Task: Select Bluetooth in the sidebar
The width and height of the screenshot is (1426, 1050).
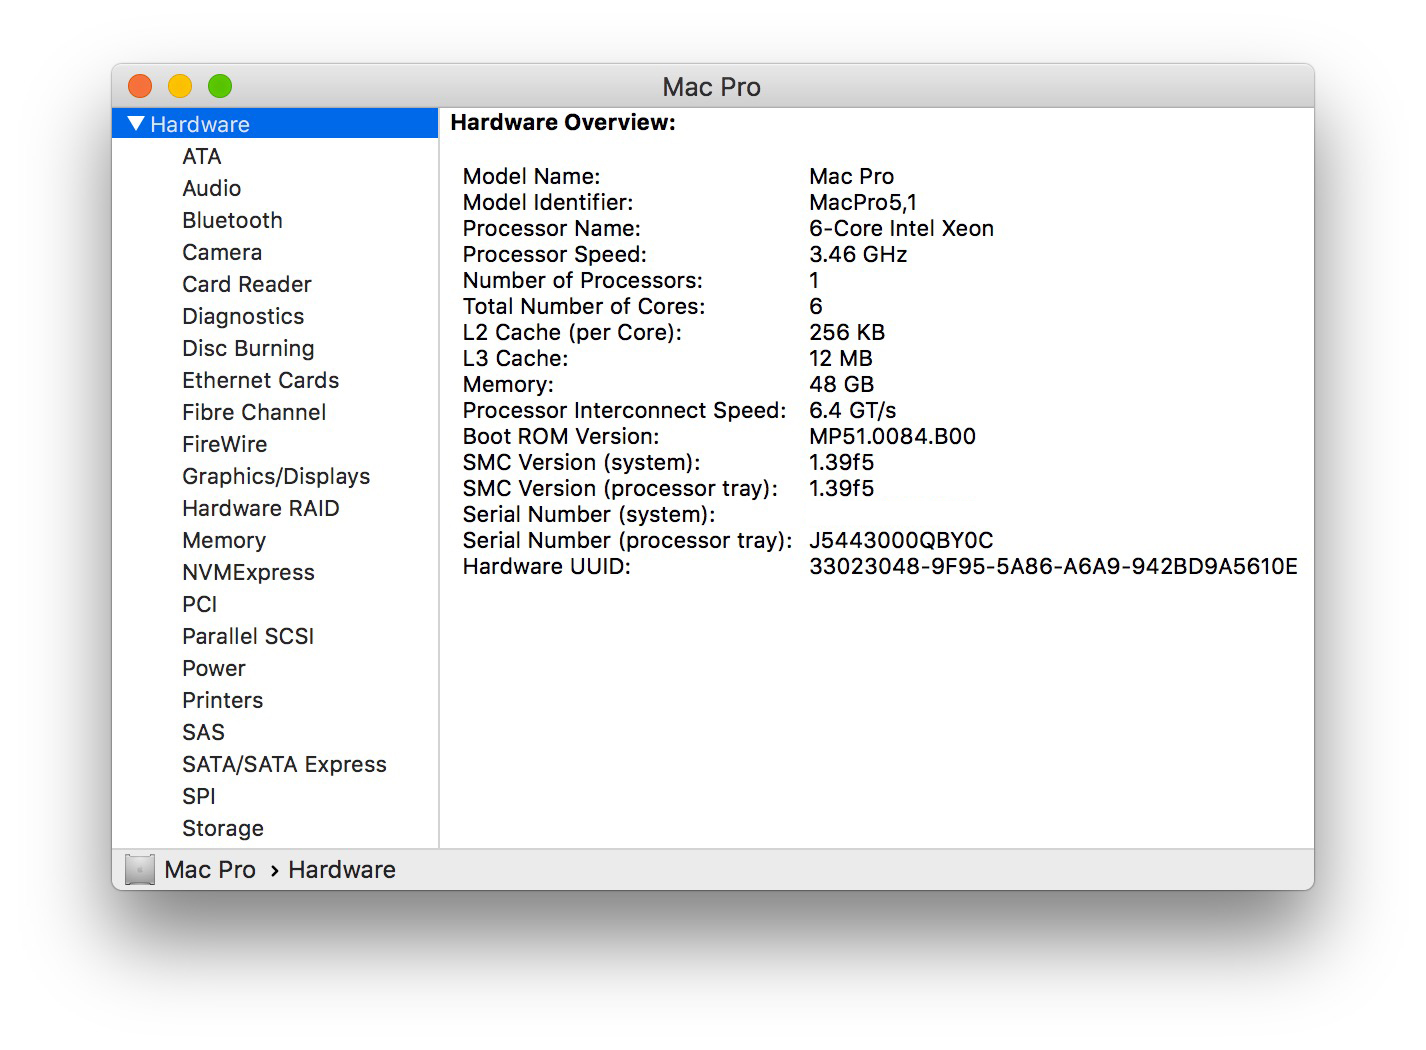Action: click(x=232, y=221)
